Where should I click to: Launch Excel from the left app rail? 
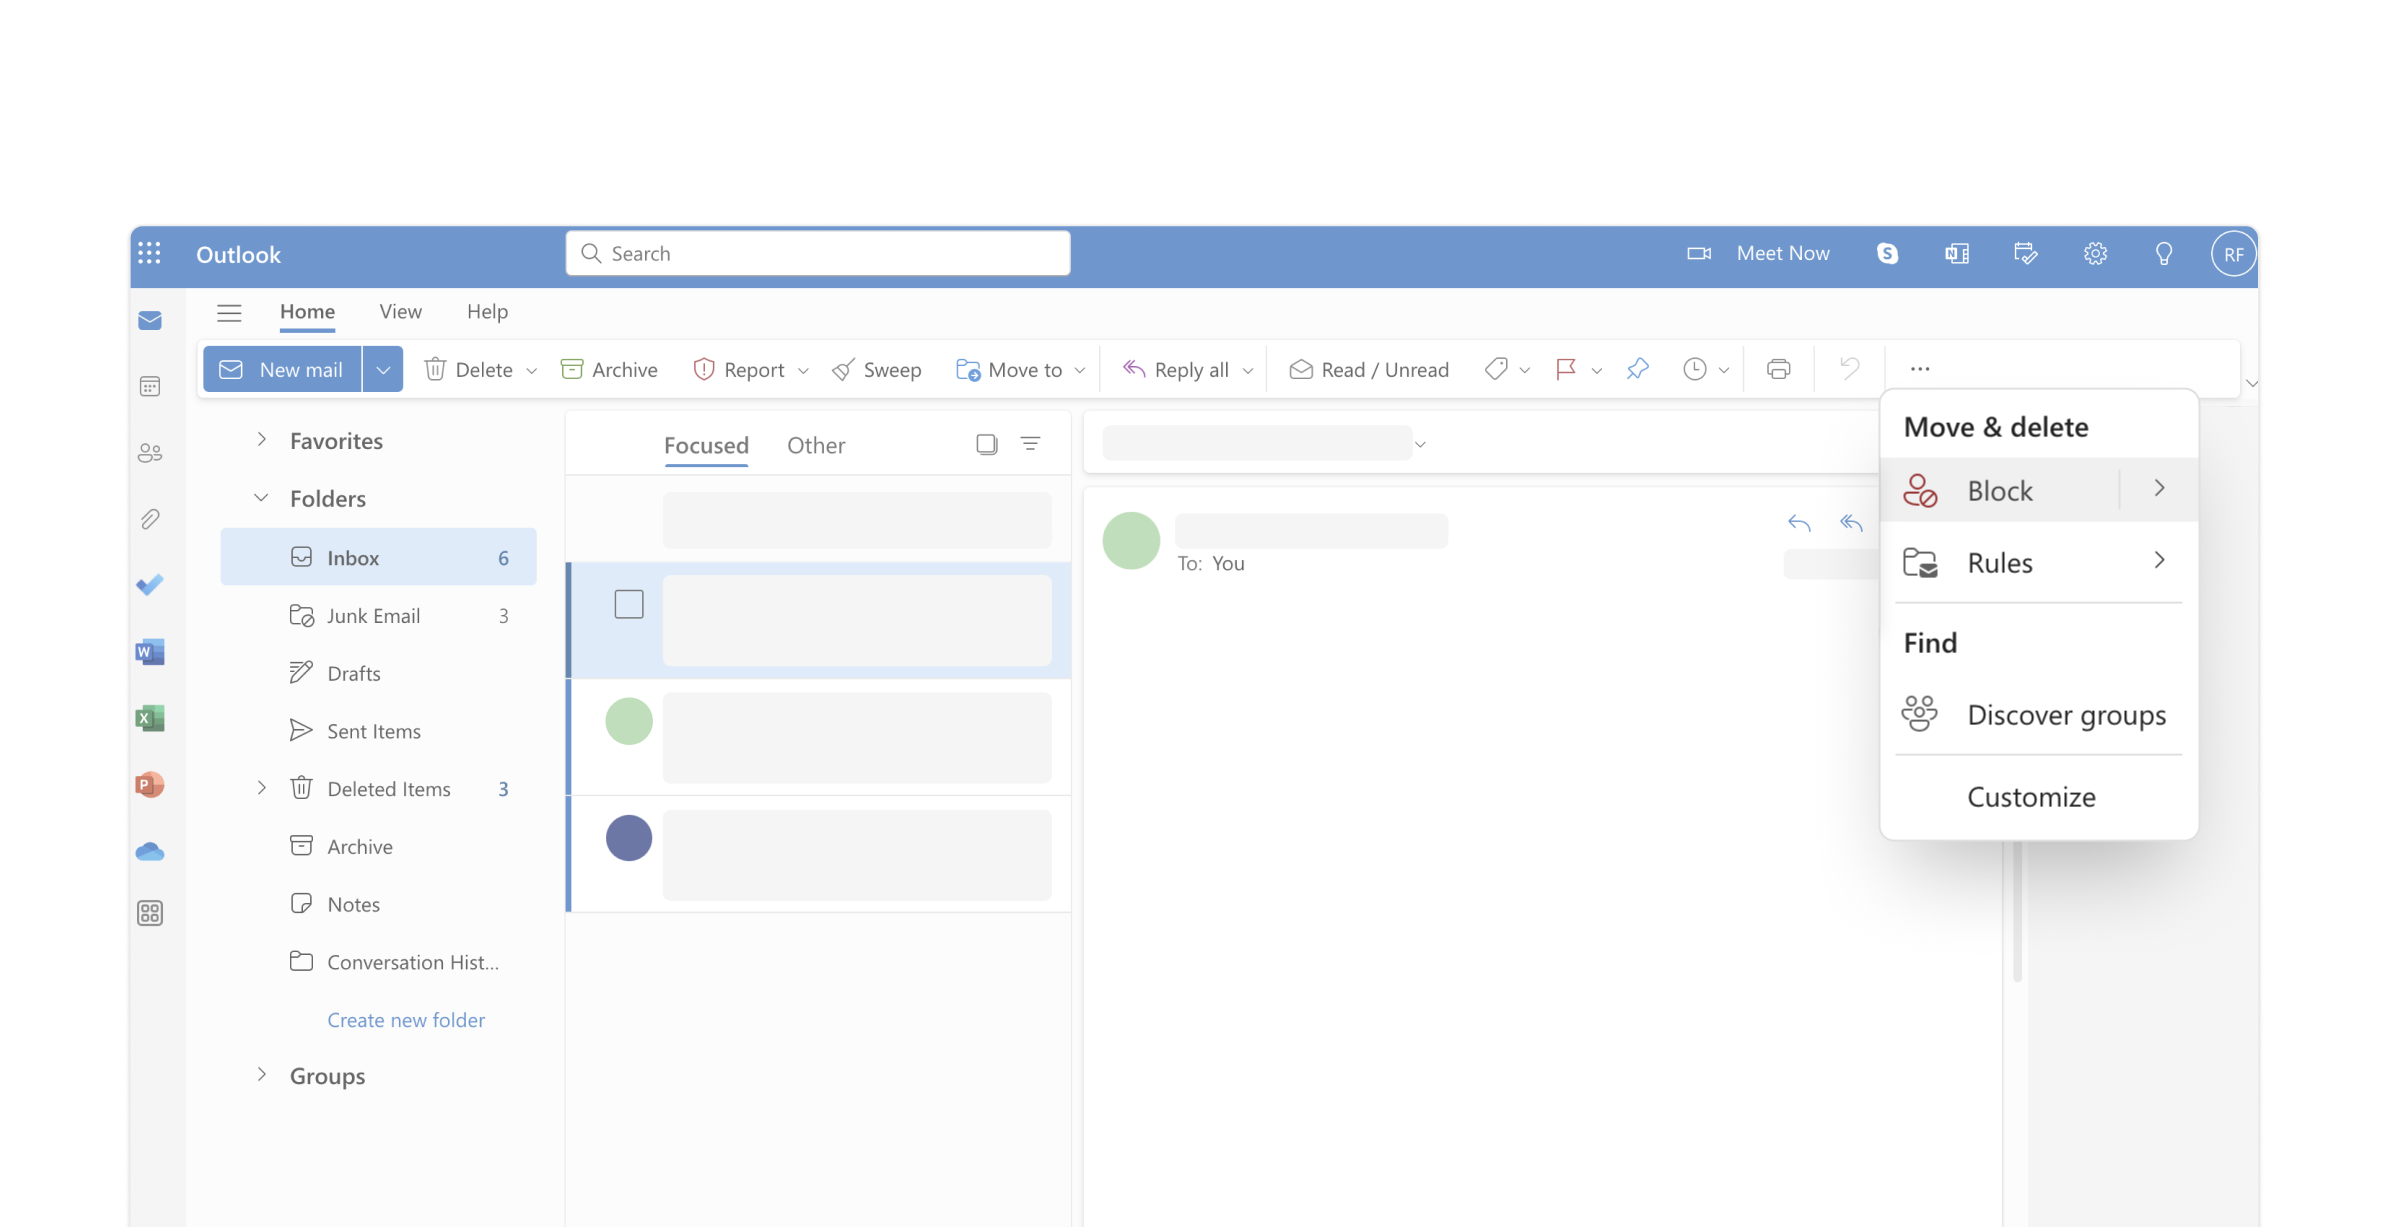150,718
